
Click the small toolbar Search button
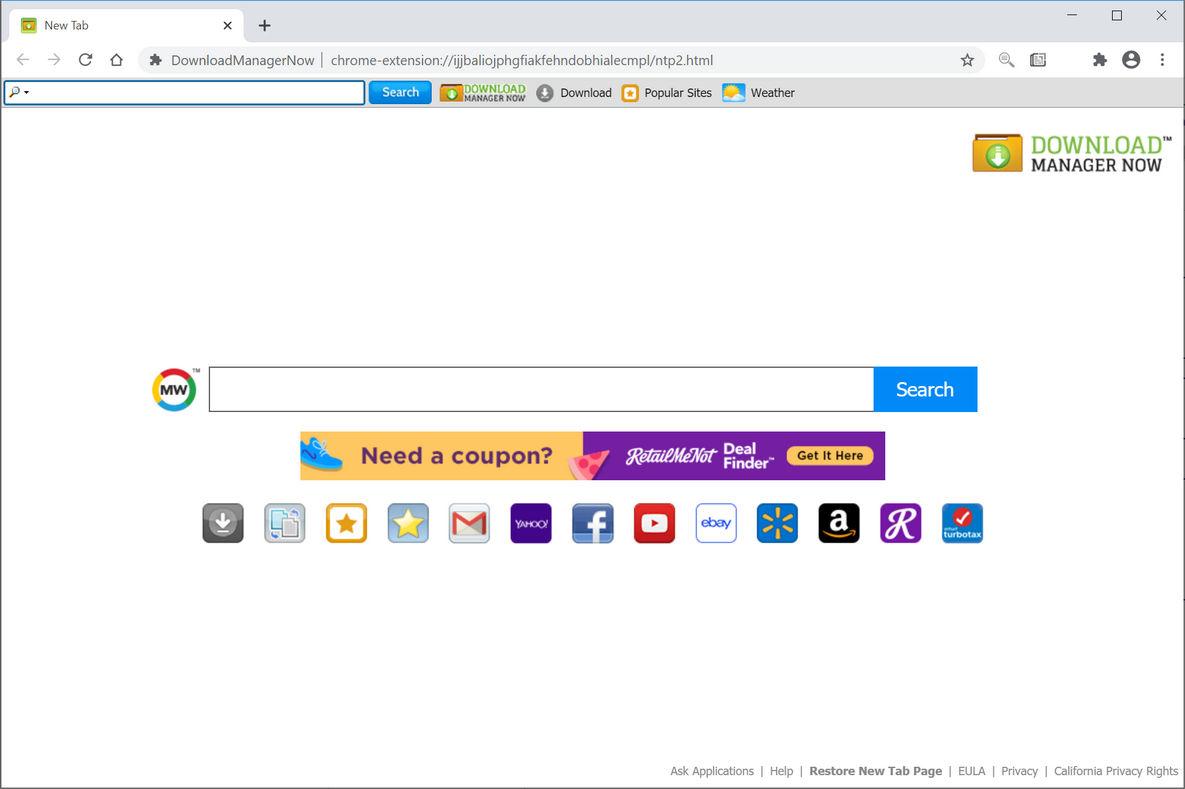tap(400, 92)
